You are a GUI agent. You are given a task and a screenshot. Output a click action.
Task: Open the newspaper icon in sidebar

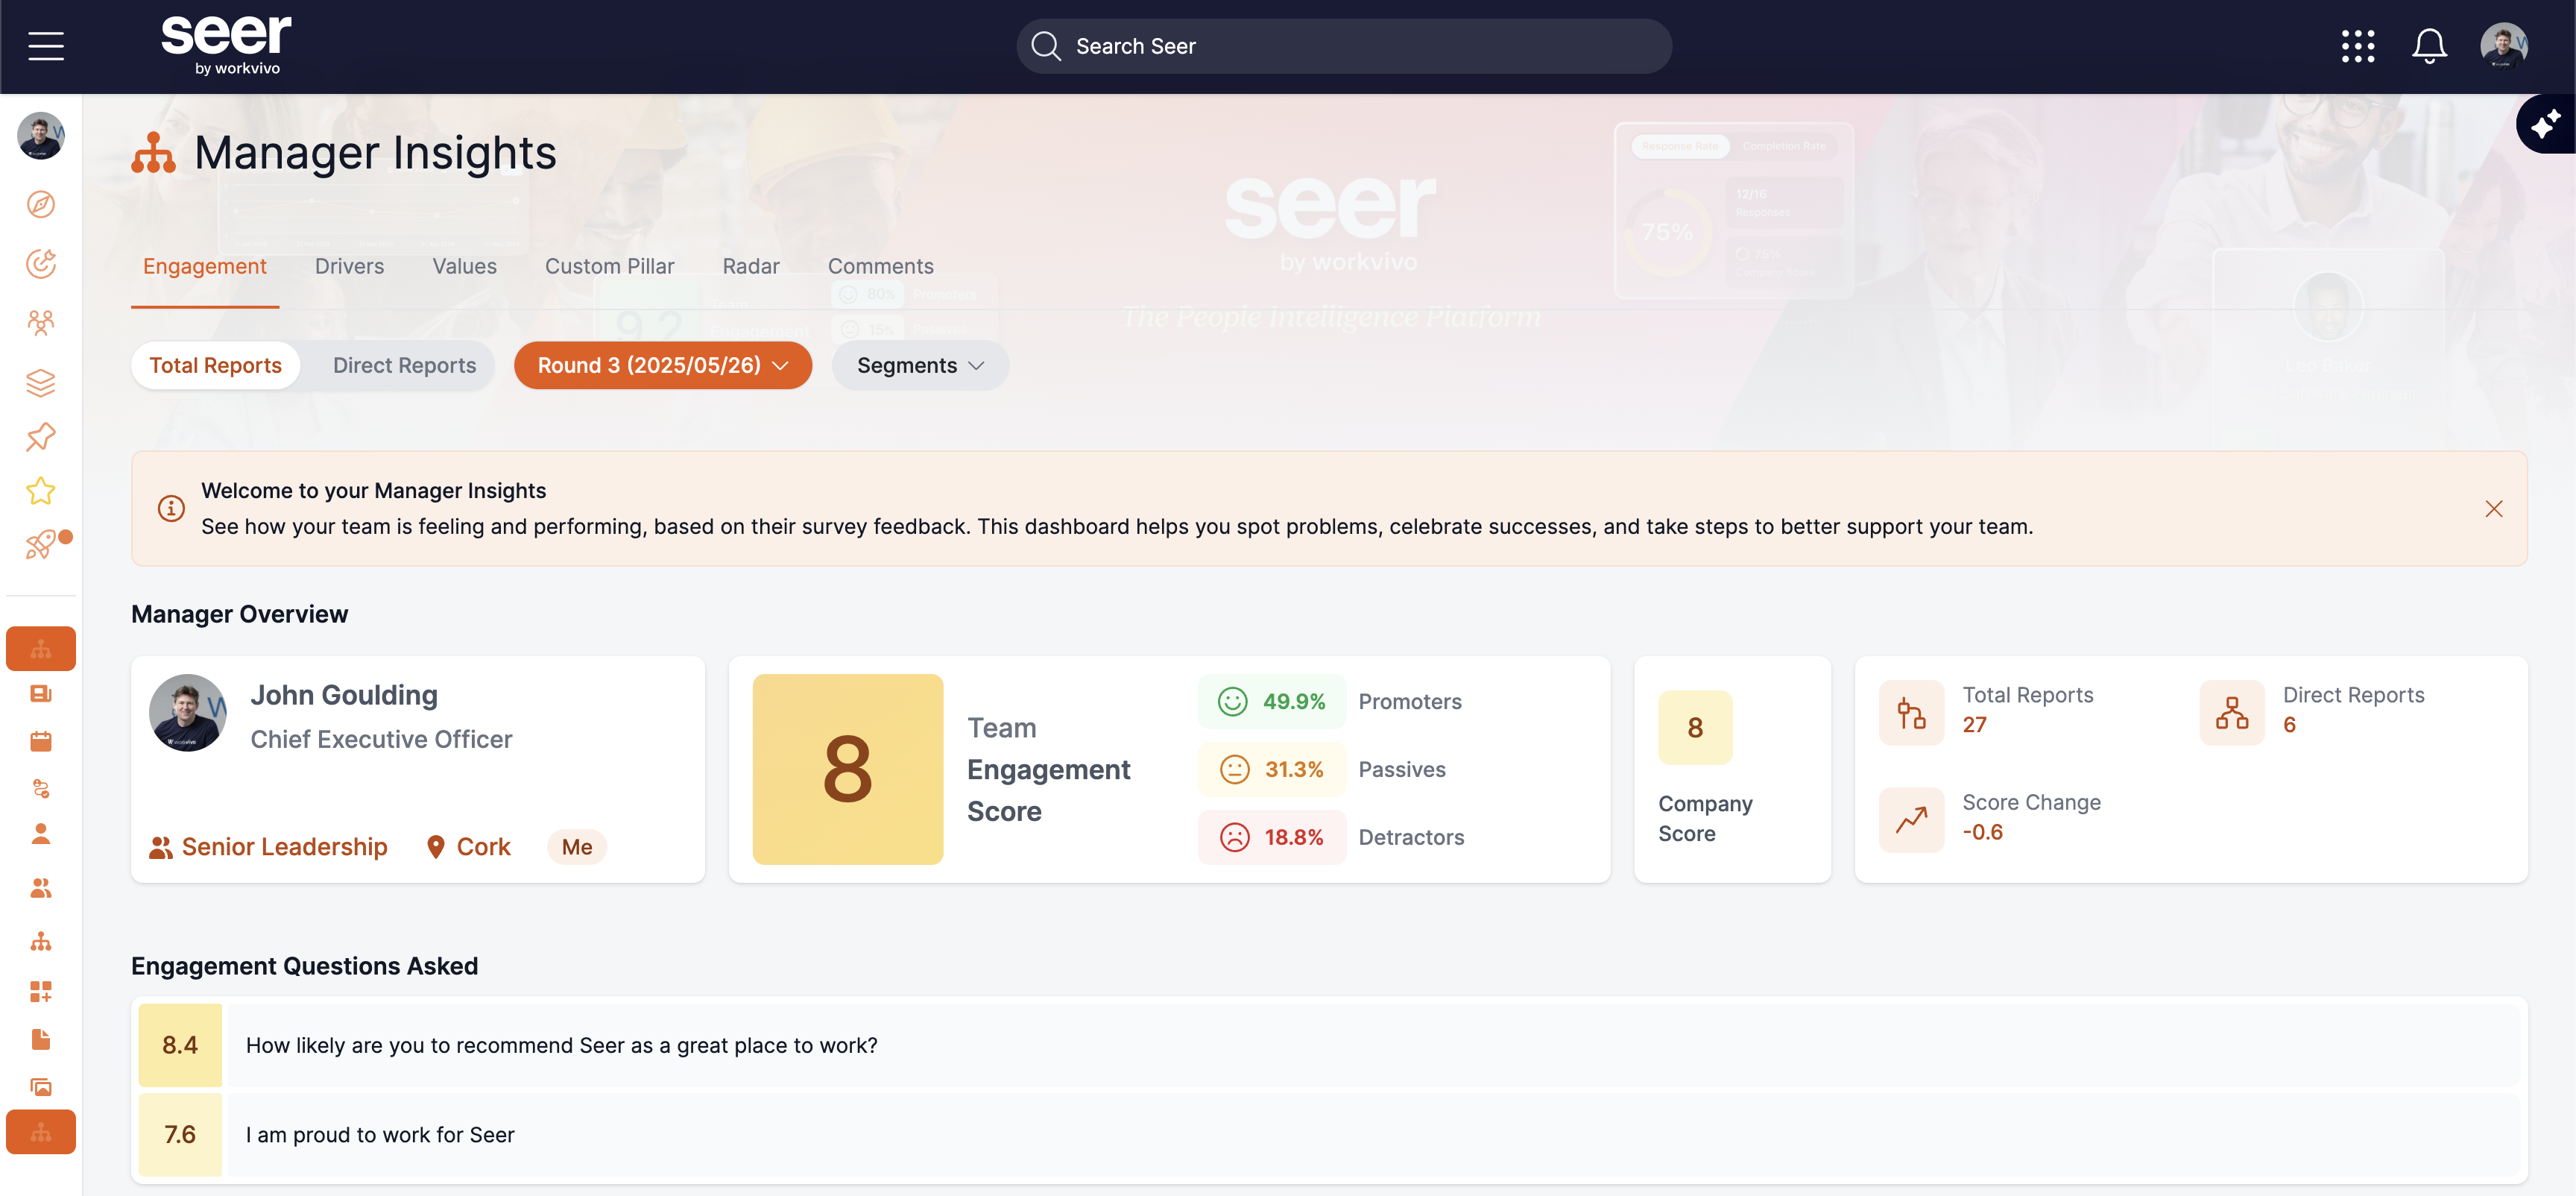[x=41, y=694]
